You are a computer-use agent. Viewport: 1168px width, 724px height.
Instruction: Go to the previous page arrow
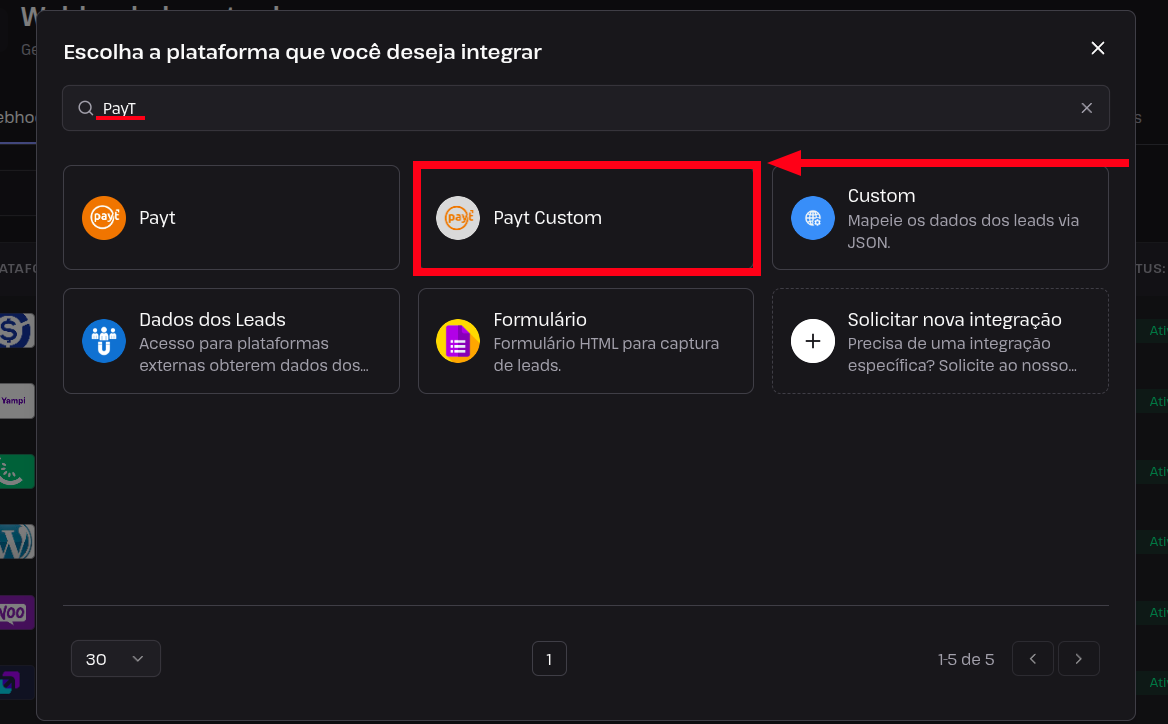pyautogui.click(x=1032, y=658)
